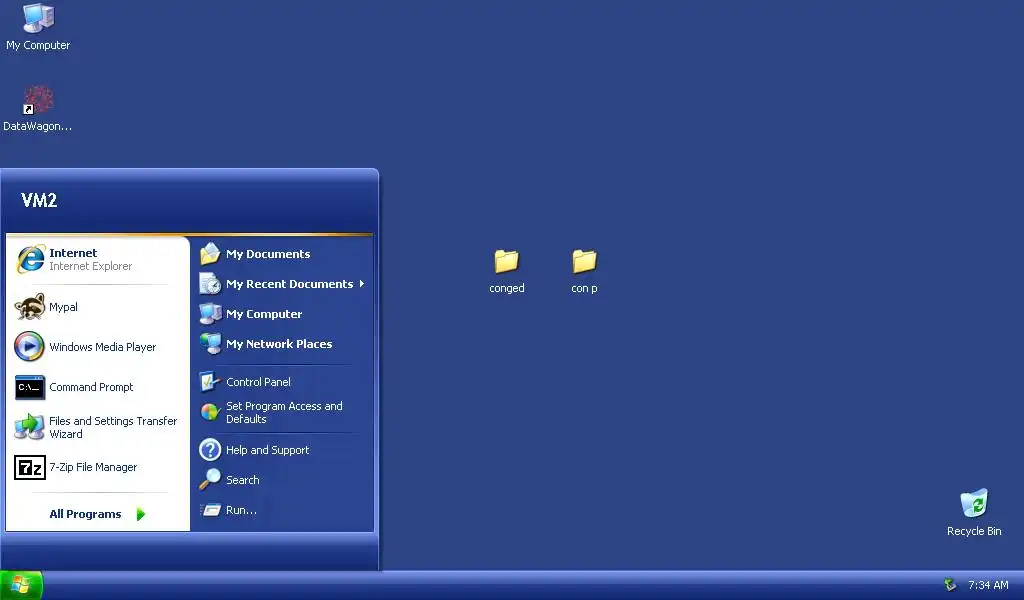Click the Run icon in Start menu
Screen dimensions: 1024x600
tap(210, 510)
